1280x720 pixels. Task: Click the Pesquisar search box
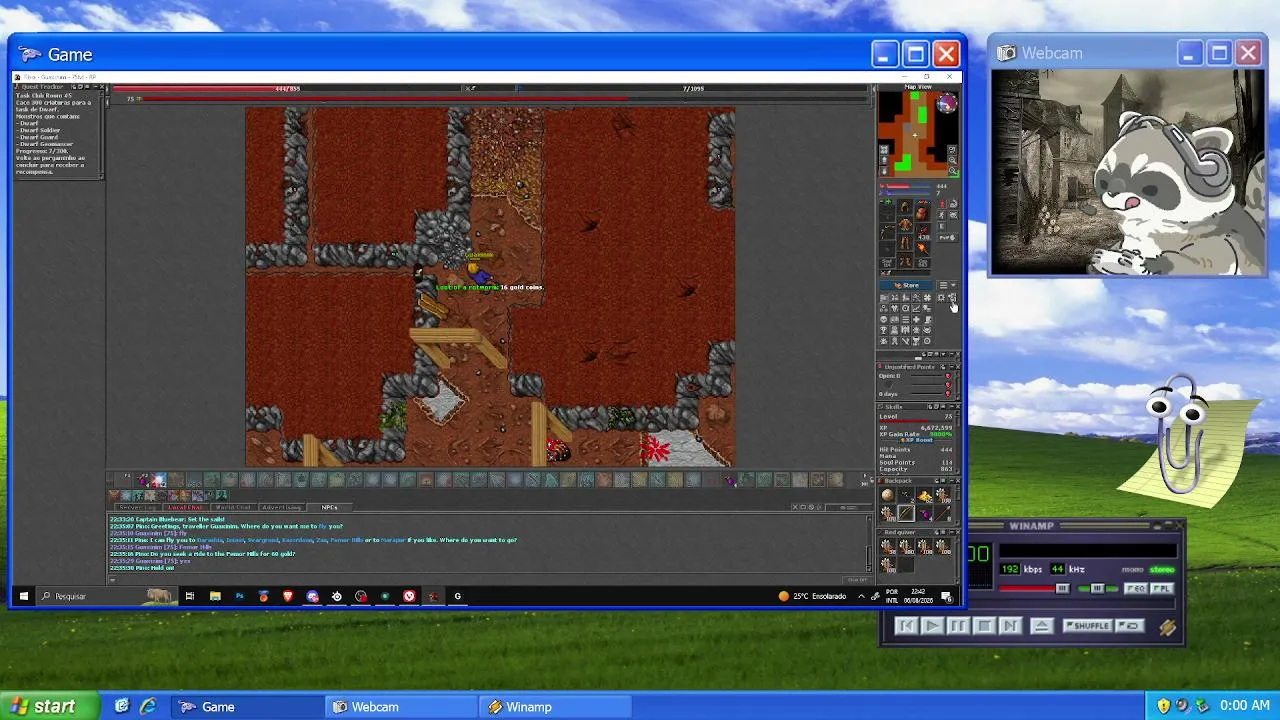[104, 596]
